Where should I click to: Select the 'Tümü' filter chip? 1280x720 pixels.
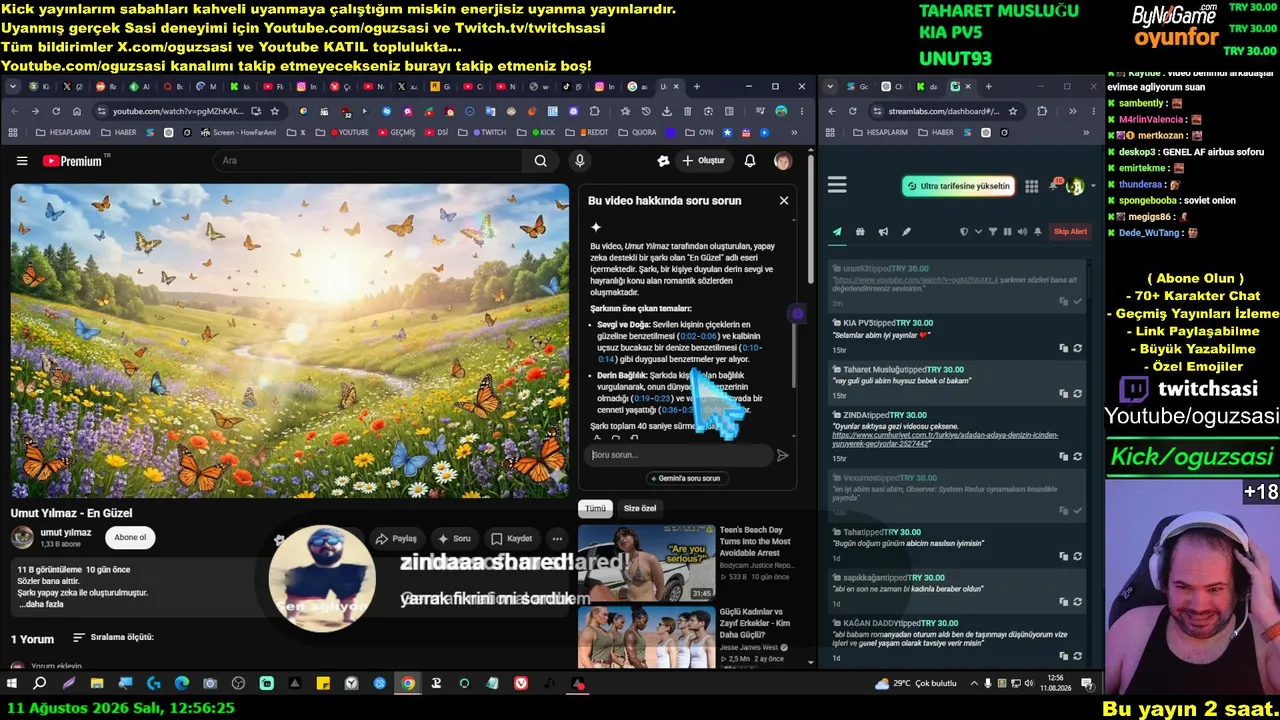point(595,509)
